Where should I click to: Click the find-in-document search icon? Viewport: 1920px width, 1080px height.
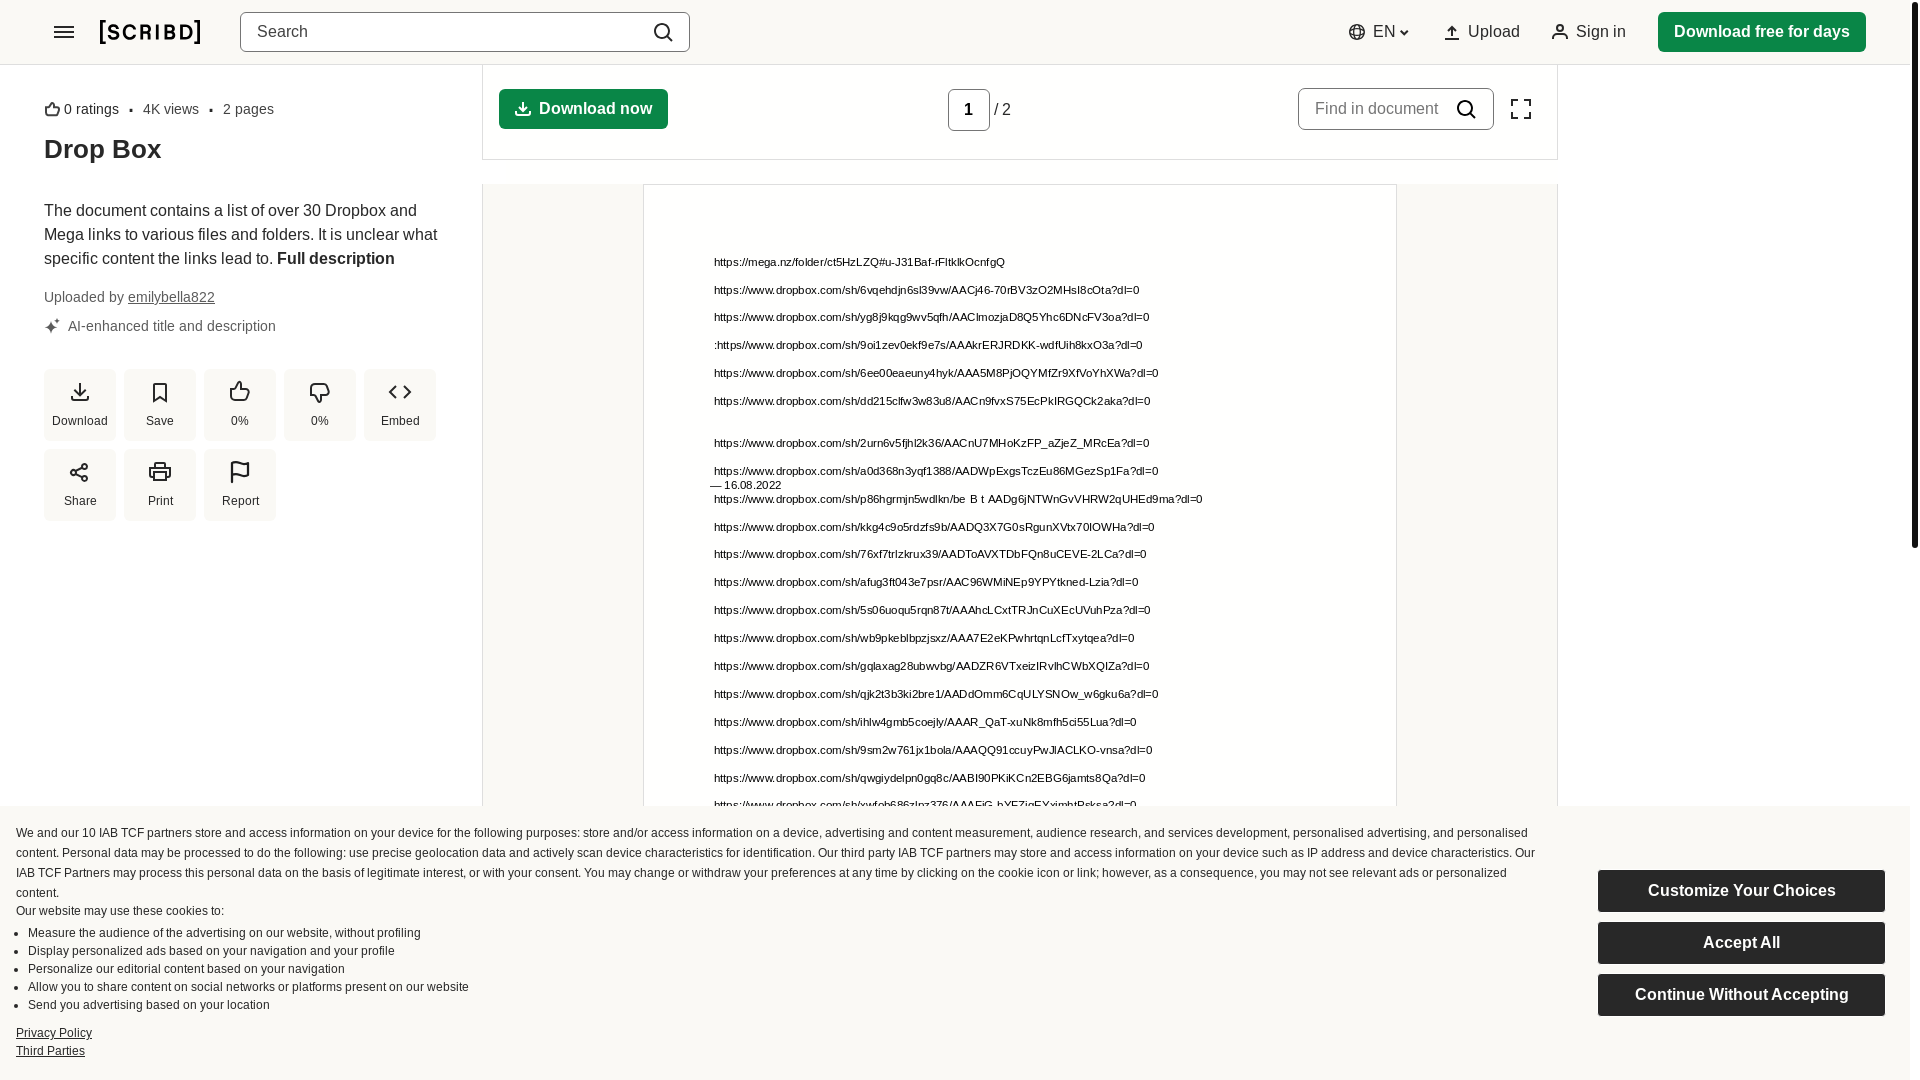pos(1466,109)
